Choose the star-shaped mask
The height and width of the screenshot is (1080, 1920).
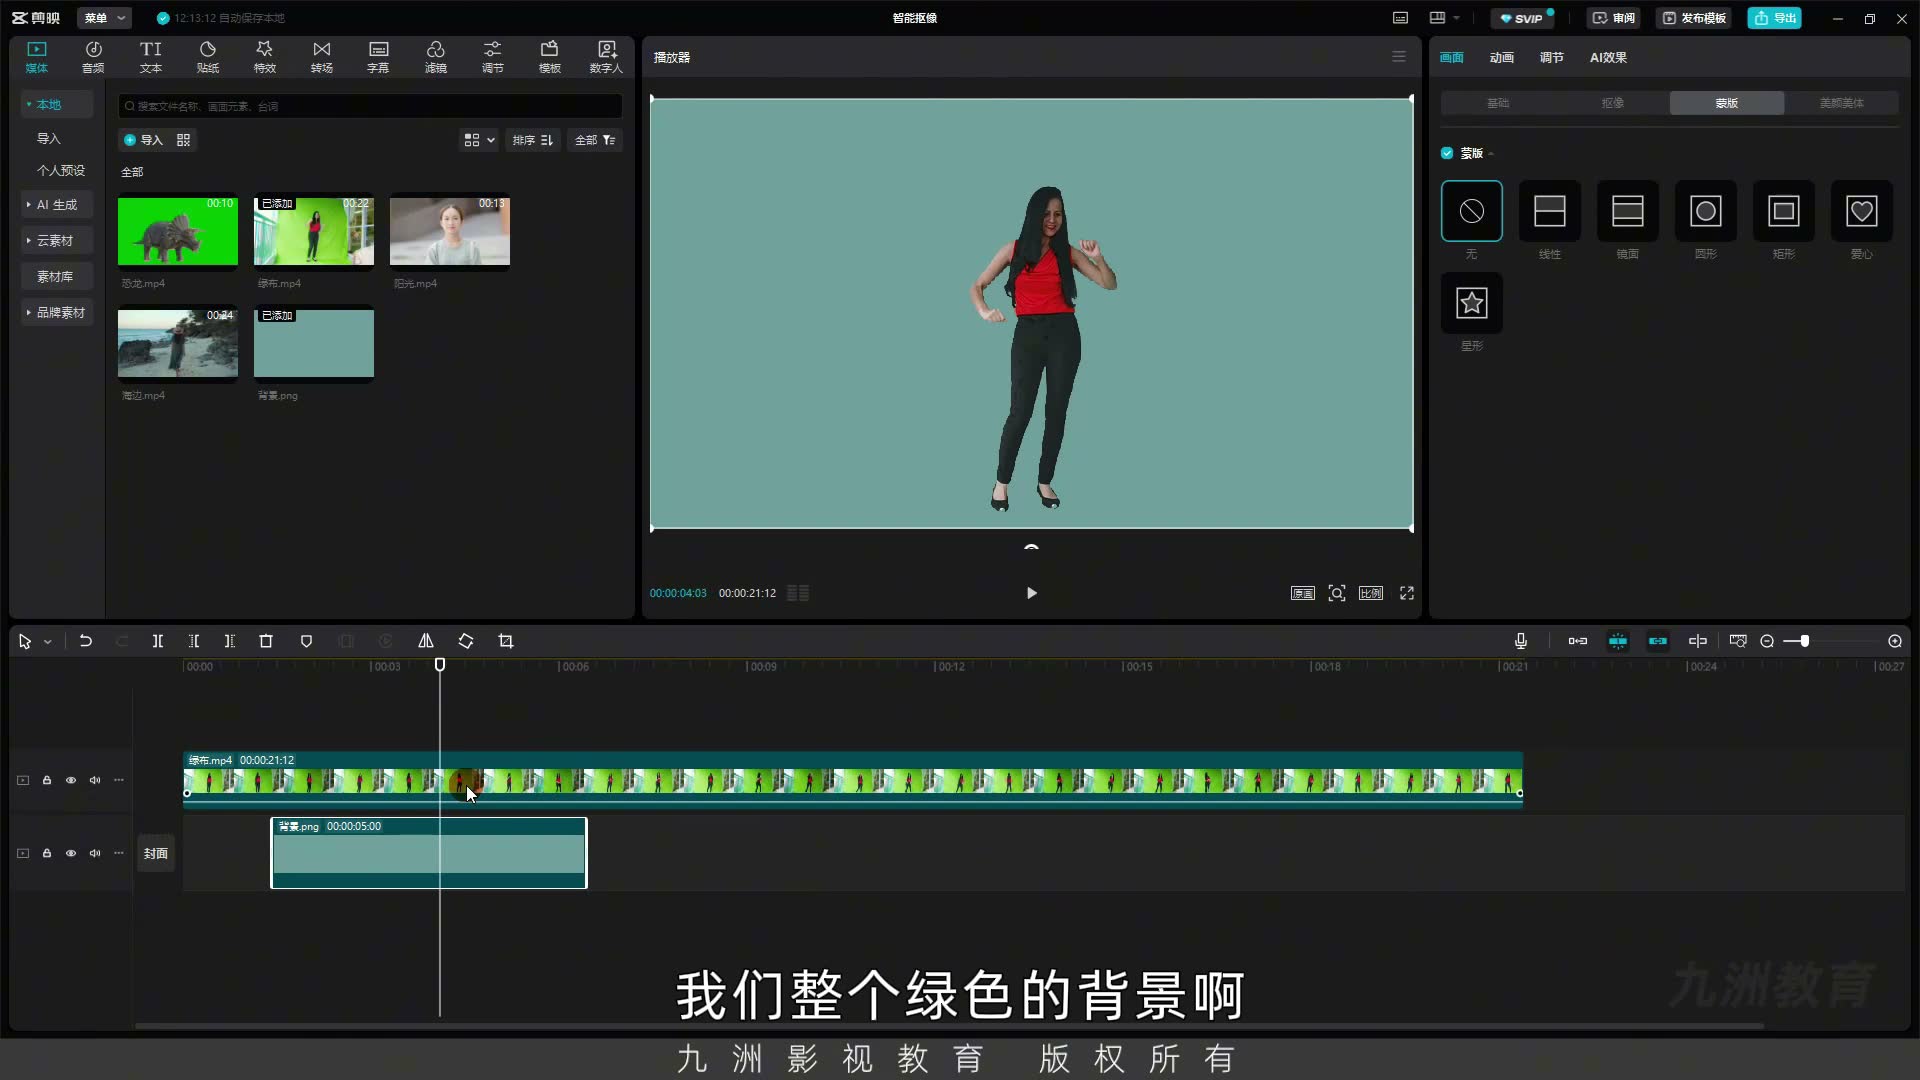point(1471,303)
